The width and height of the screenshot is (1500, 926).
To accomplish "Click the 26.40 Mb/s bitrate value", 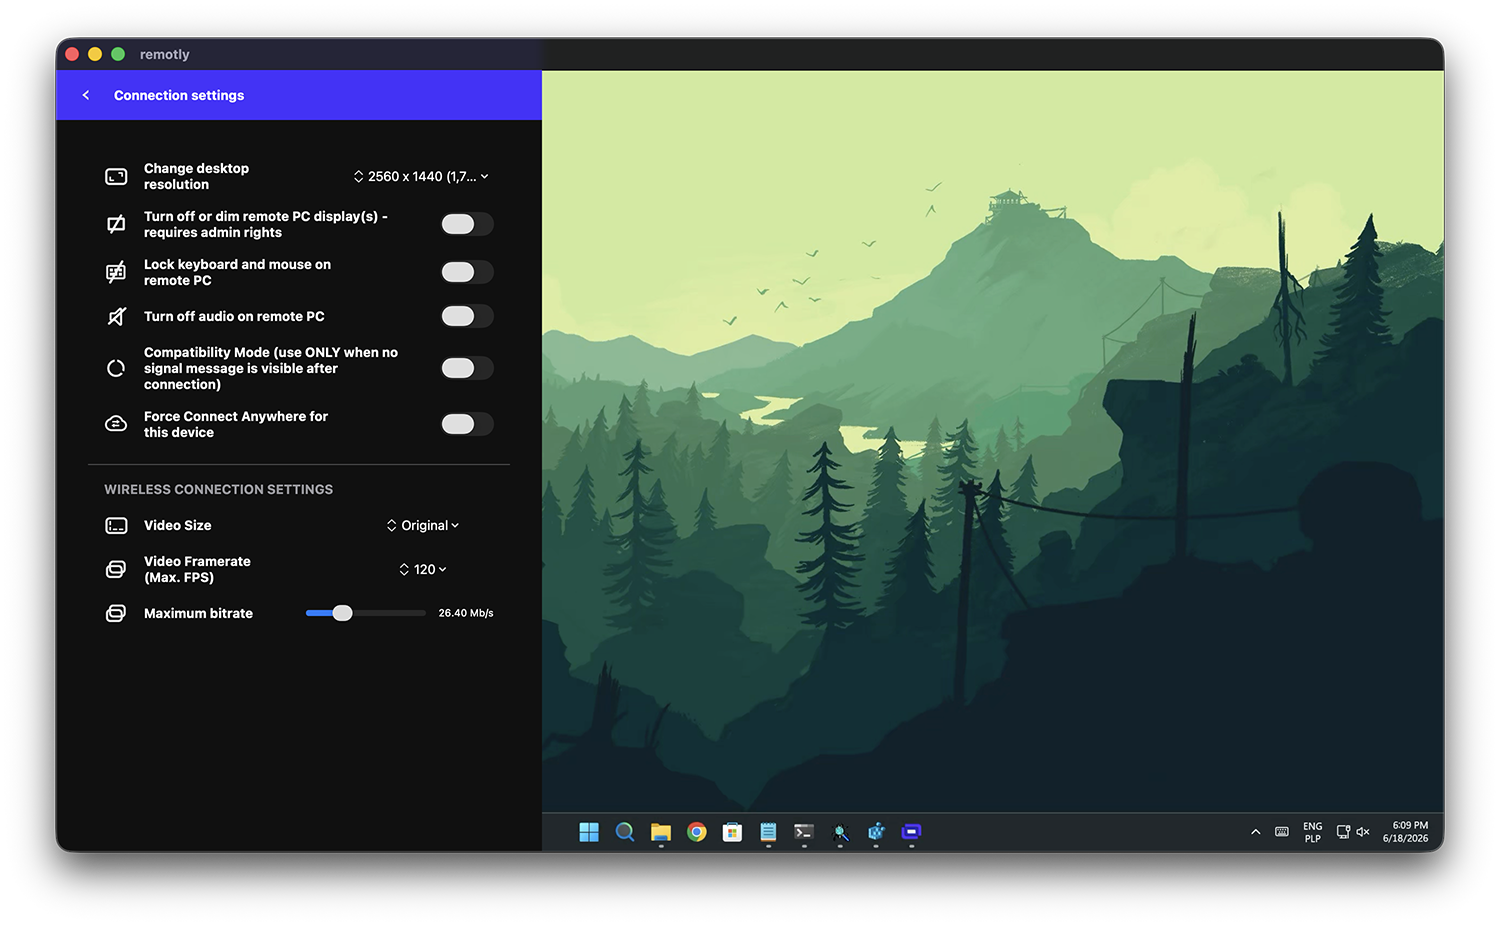I will click(466, 613).
